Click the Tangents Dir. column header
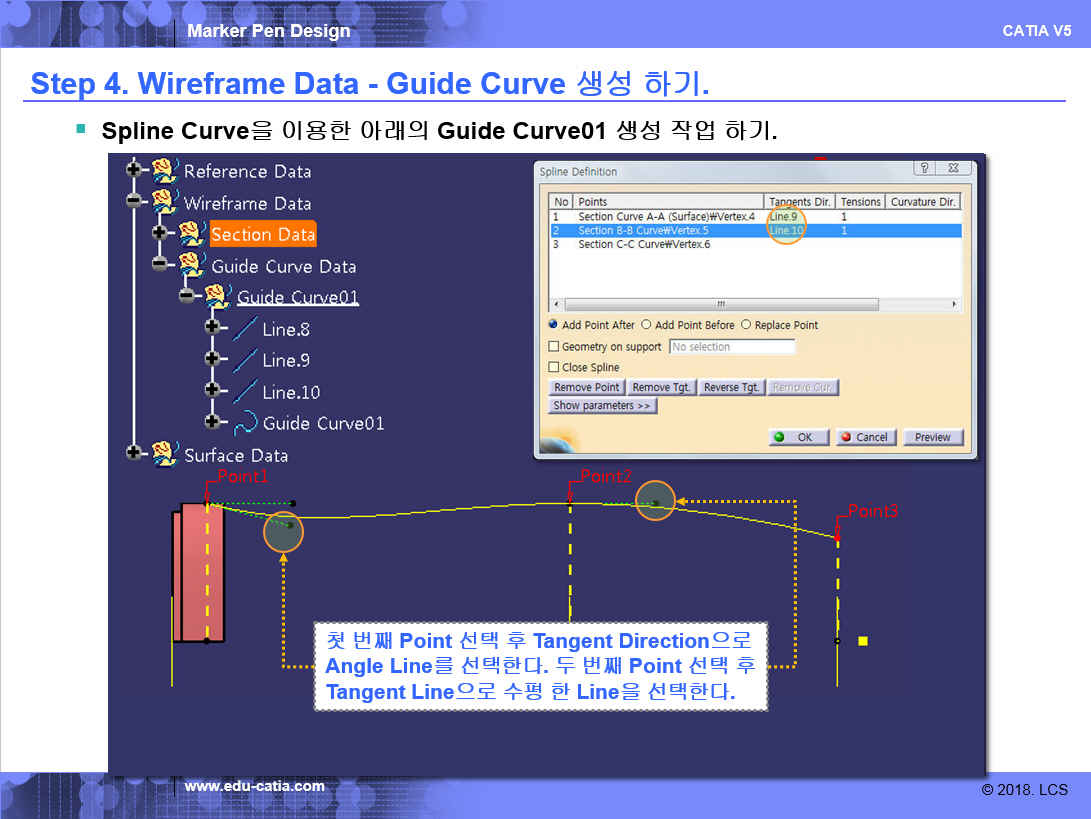 coord(798,202)
